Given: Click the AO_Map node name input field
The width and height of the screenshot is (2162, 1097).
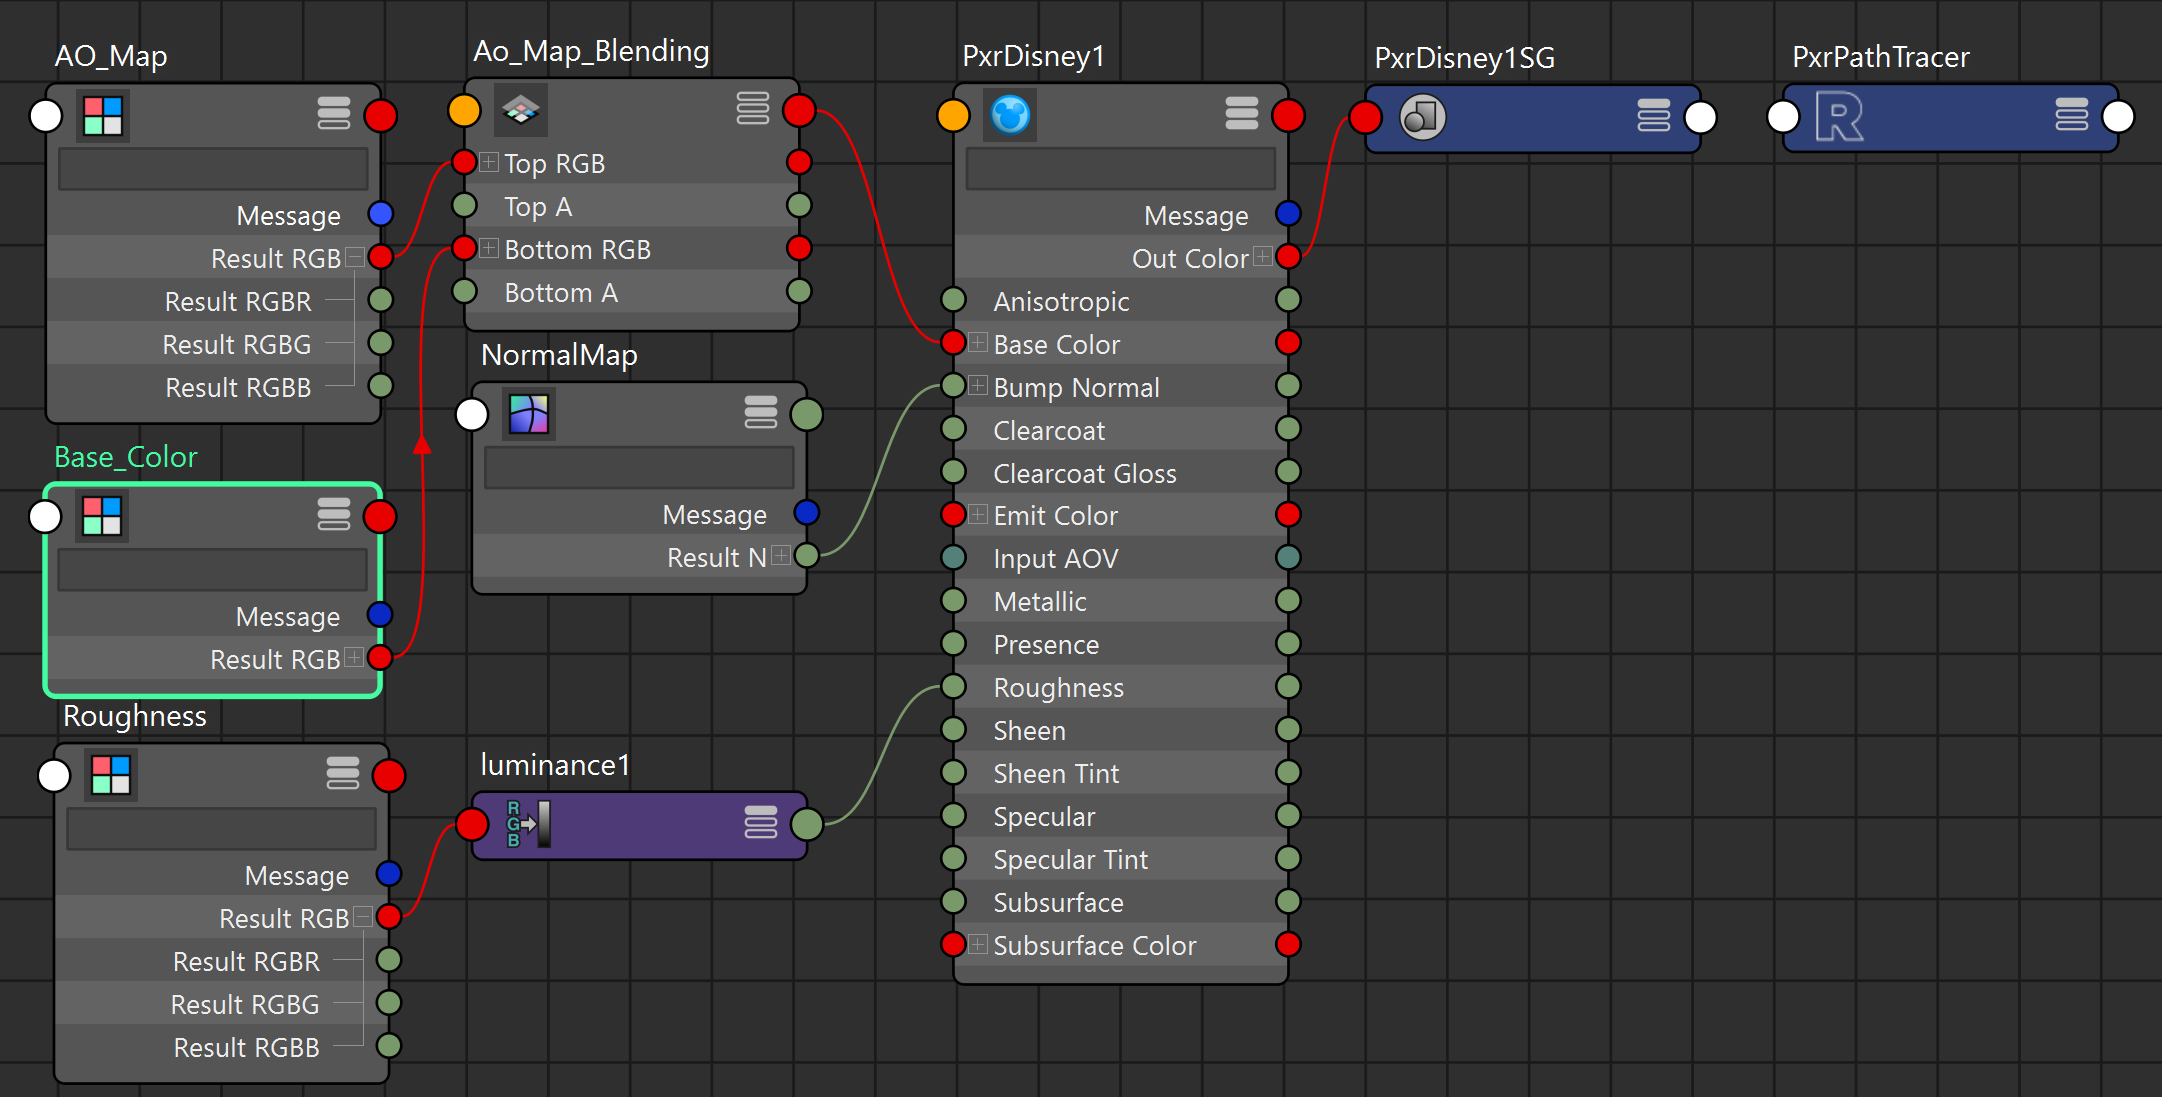Looking at the screenshot, I should click(x=213, y=169).
